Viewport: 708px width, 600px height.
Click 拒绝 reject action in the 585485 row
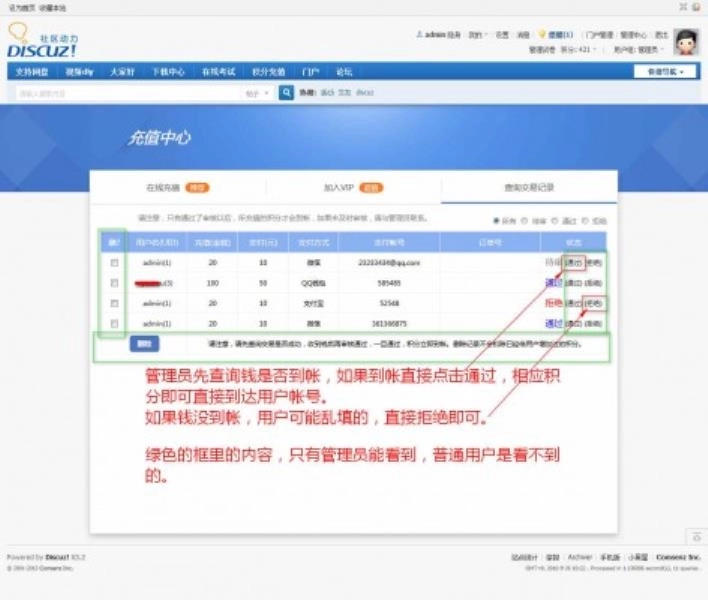pyautogui.click(x=593, y=283)
